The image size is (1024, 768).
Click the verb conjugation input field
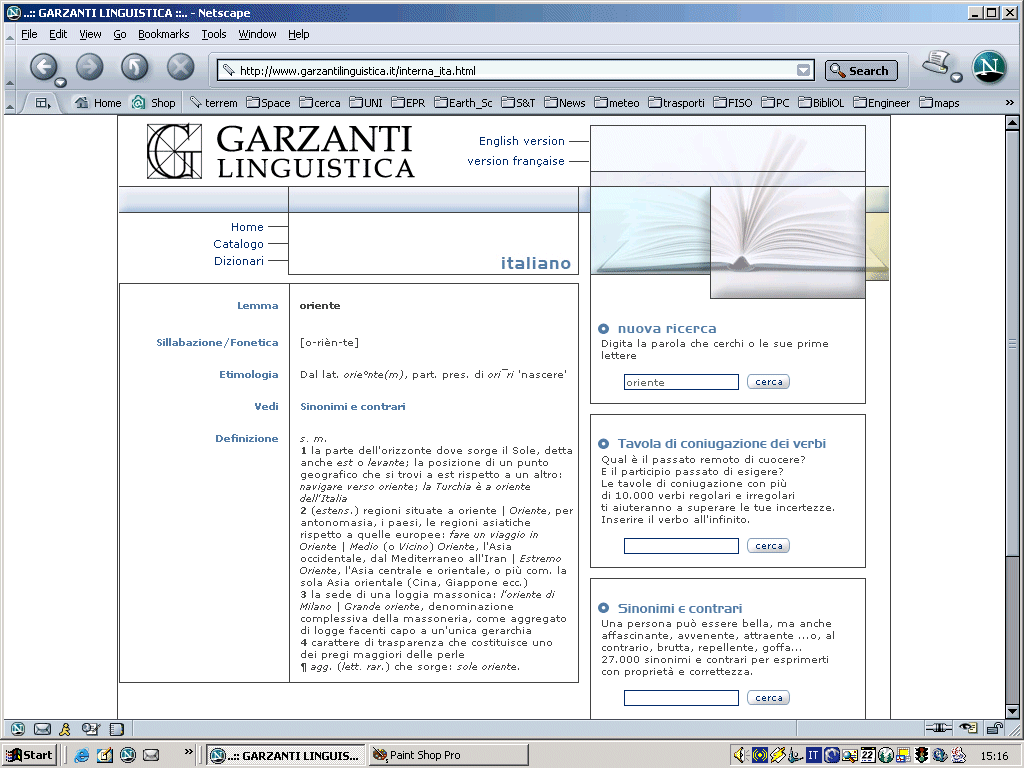(681, 546)
